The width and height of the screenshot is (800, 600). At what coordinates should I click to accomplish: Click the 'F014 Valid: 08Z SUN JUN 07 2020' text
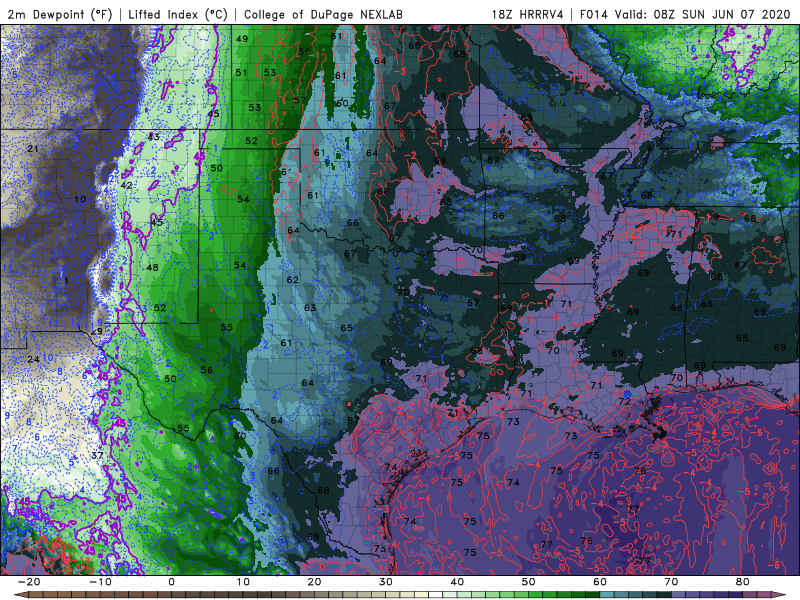(x=685, y=14)
